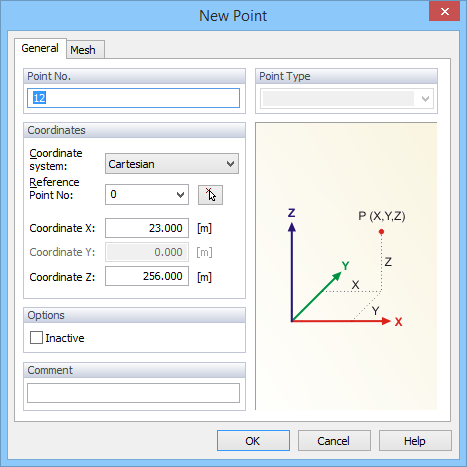
Task: Open the Coordinate system Cartesian dropdown
Action: 172,164
